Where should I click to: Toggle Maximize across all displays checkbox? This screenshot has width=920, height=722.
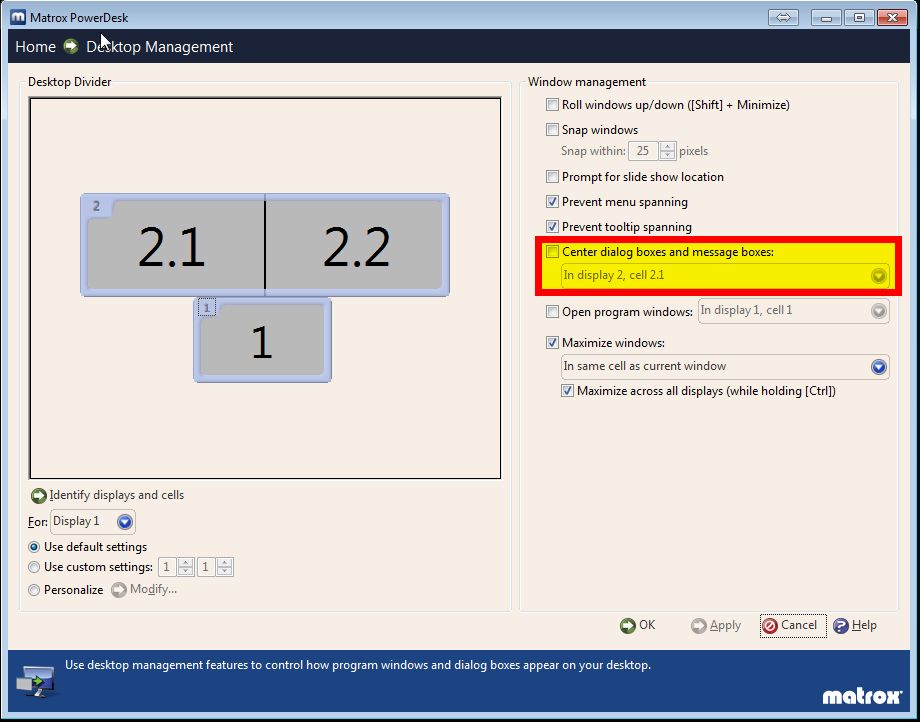point(567,390)
